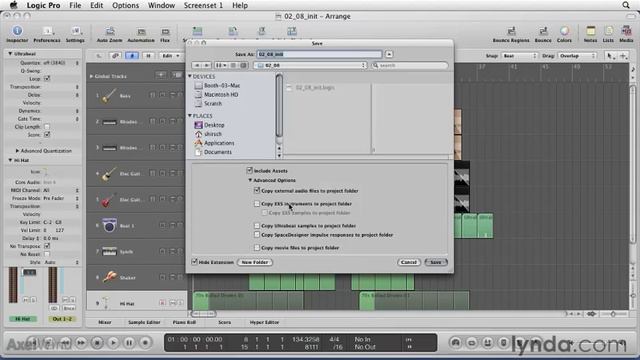
Task: Open the Media panel icon
Action: click(626, 31)
